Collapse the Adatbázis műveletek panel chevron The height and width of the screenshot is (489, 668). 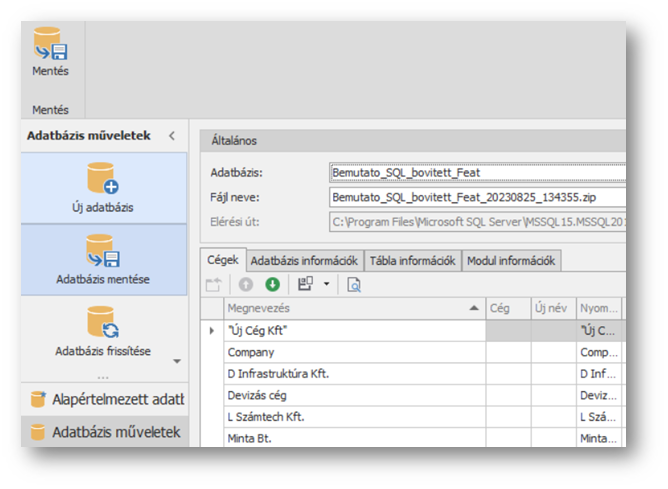point(171,135)
